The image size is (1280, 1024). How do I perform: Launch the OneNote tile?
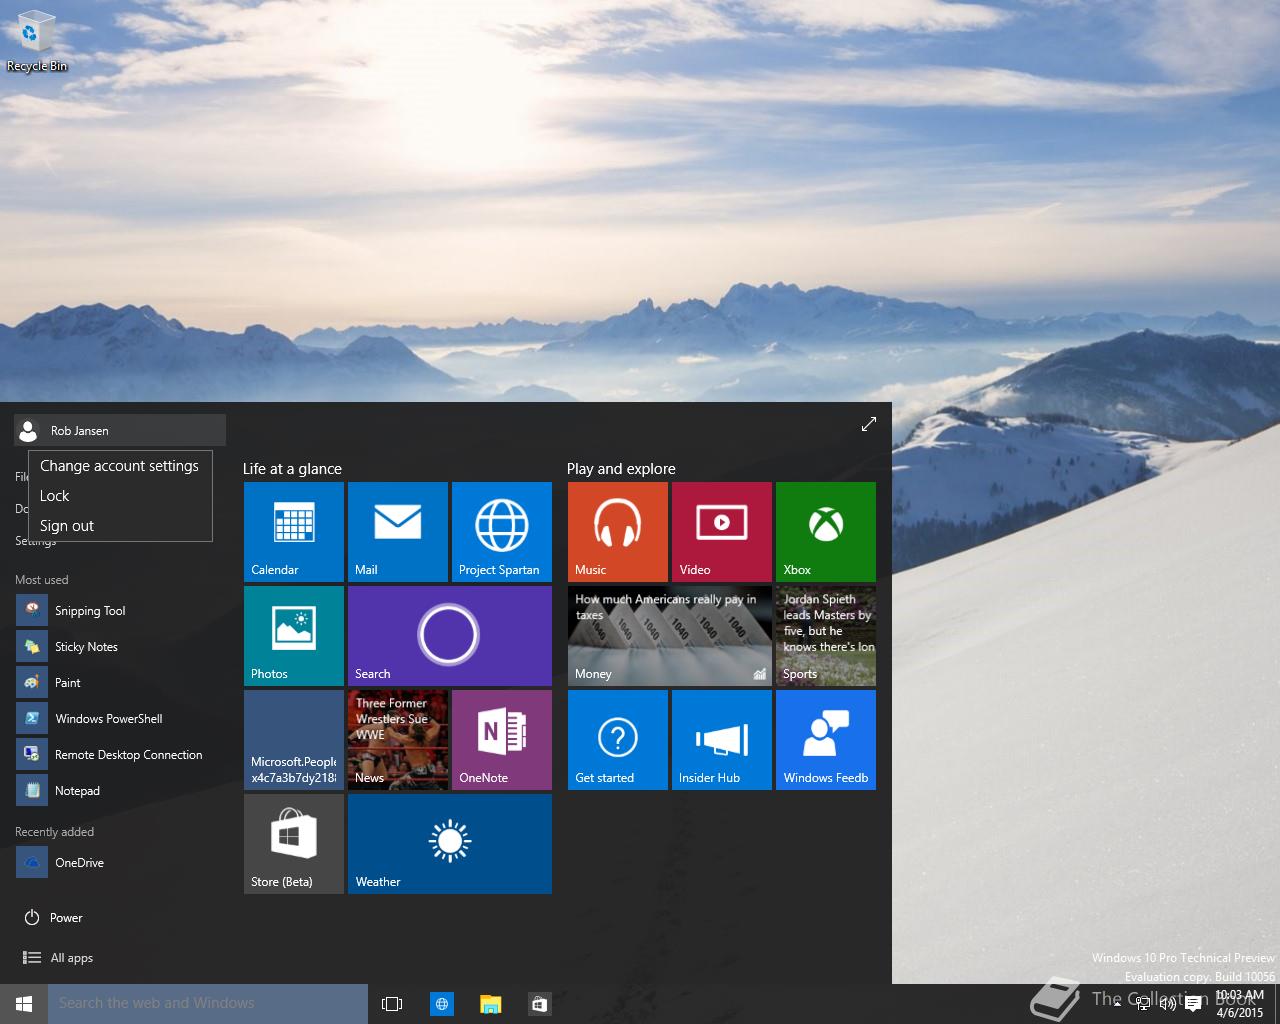pos(502,740)
